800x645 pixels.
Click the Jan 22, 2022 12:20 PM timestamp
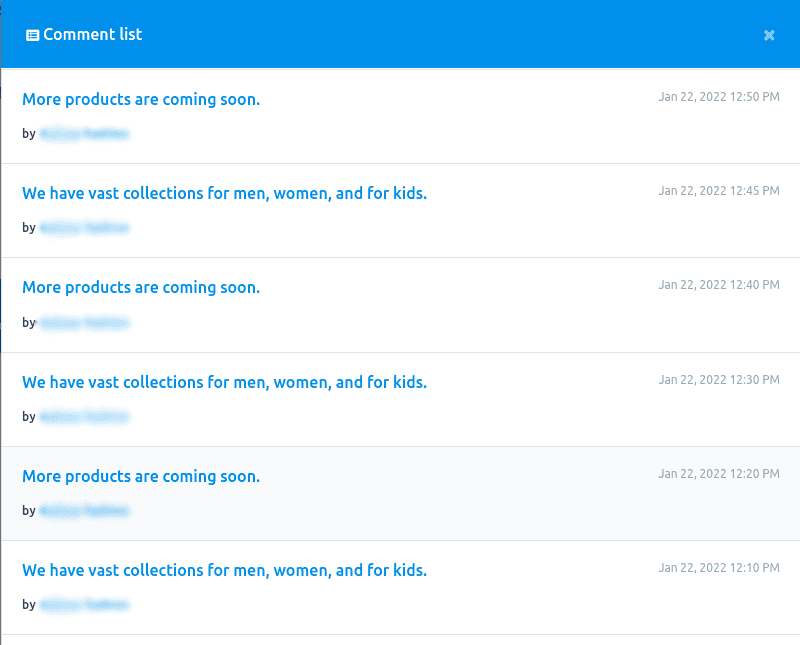718,473
